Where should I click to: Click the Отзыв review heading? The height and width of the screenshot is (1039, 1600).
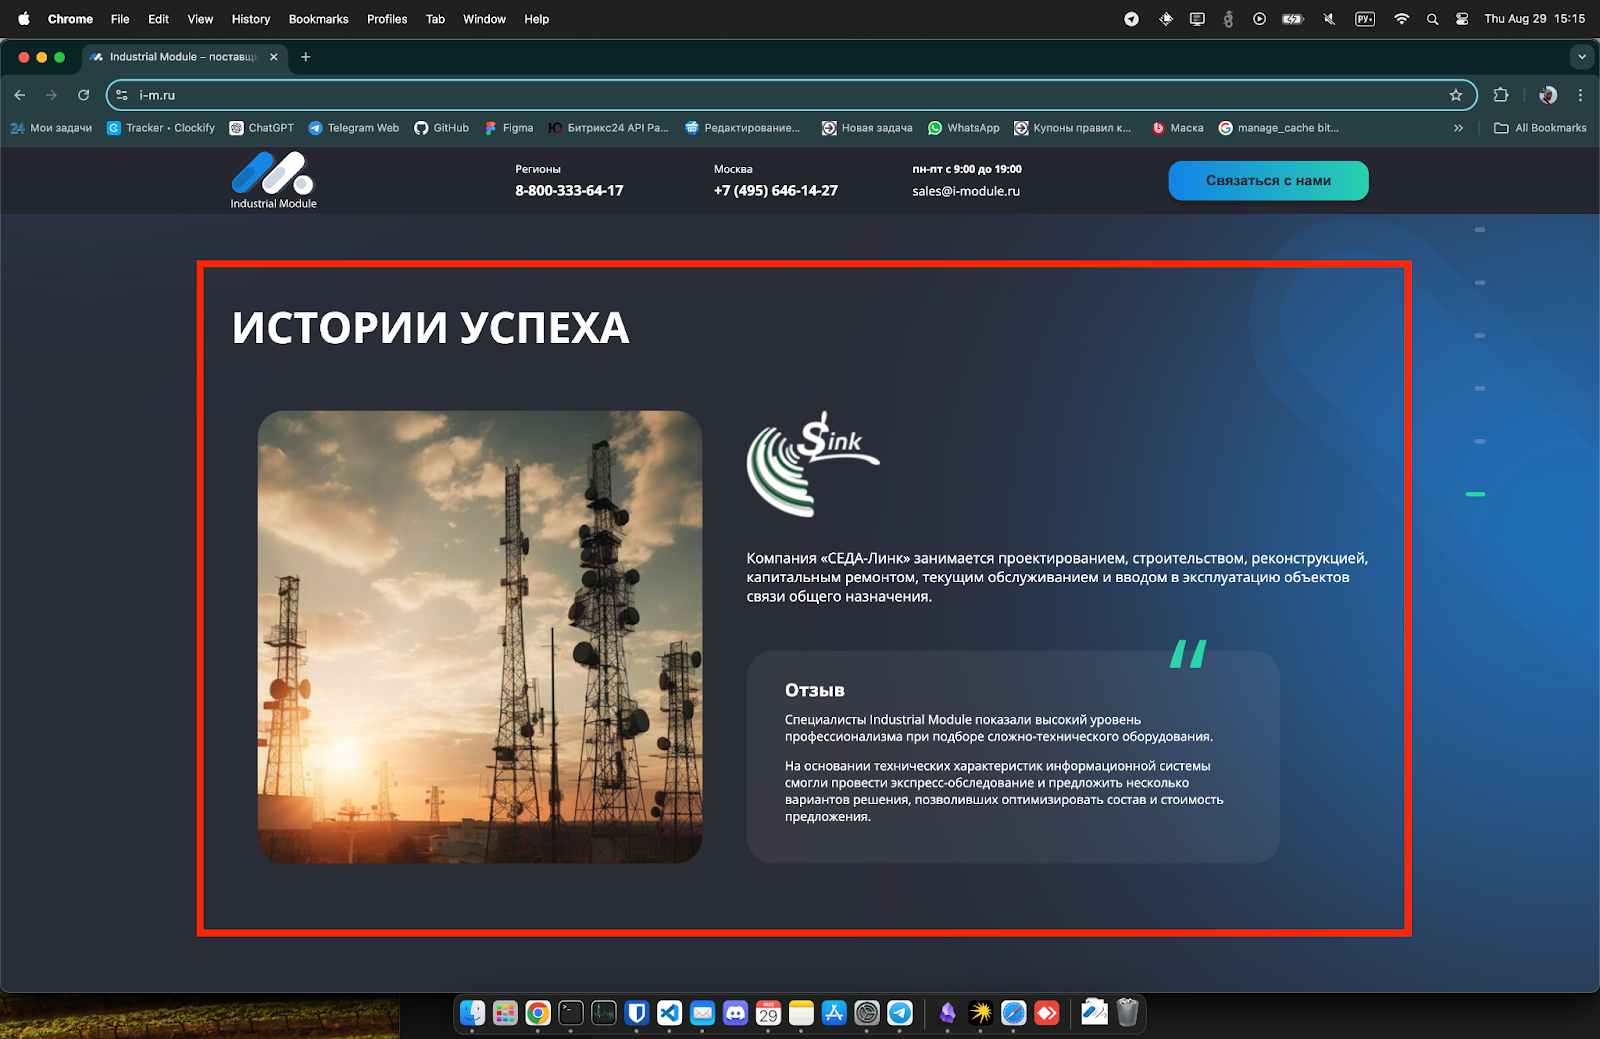(815, 690)
